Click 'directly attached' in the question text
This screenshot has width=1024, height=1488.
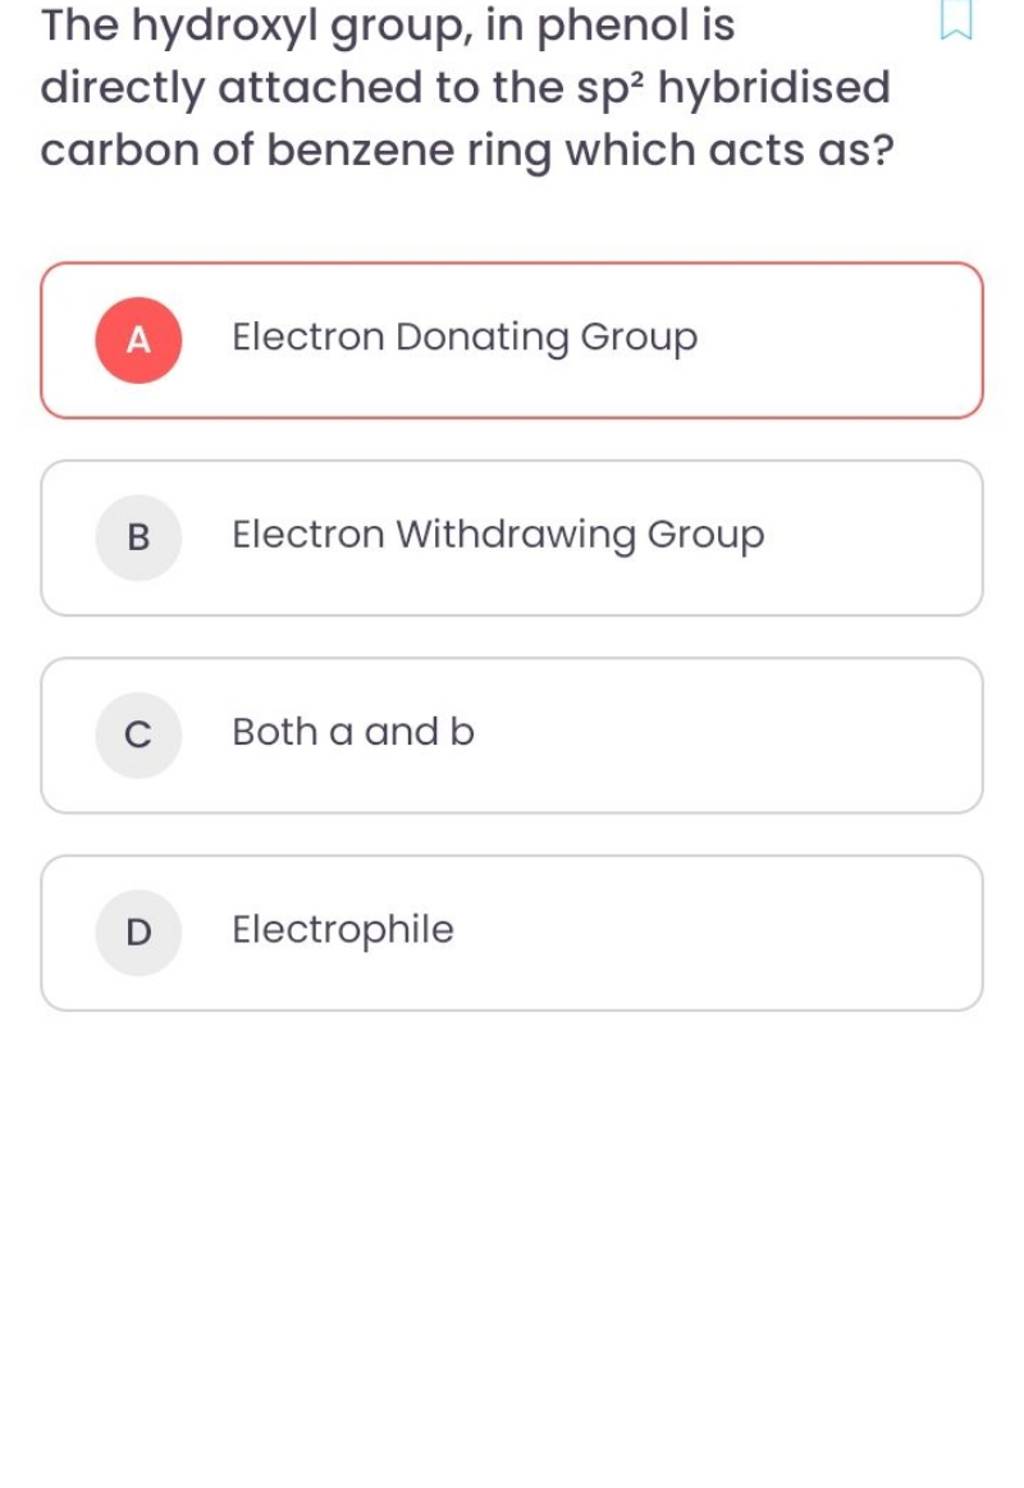pyautogui.click(x=231, y=88)
